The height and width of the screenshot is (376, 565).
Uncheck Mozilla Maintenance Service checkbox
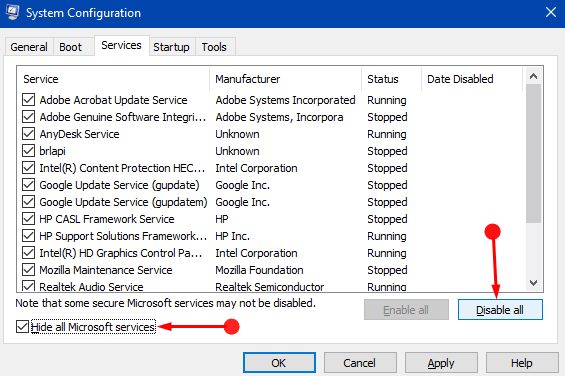[x=28, y=270]
